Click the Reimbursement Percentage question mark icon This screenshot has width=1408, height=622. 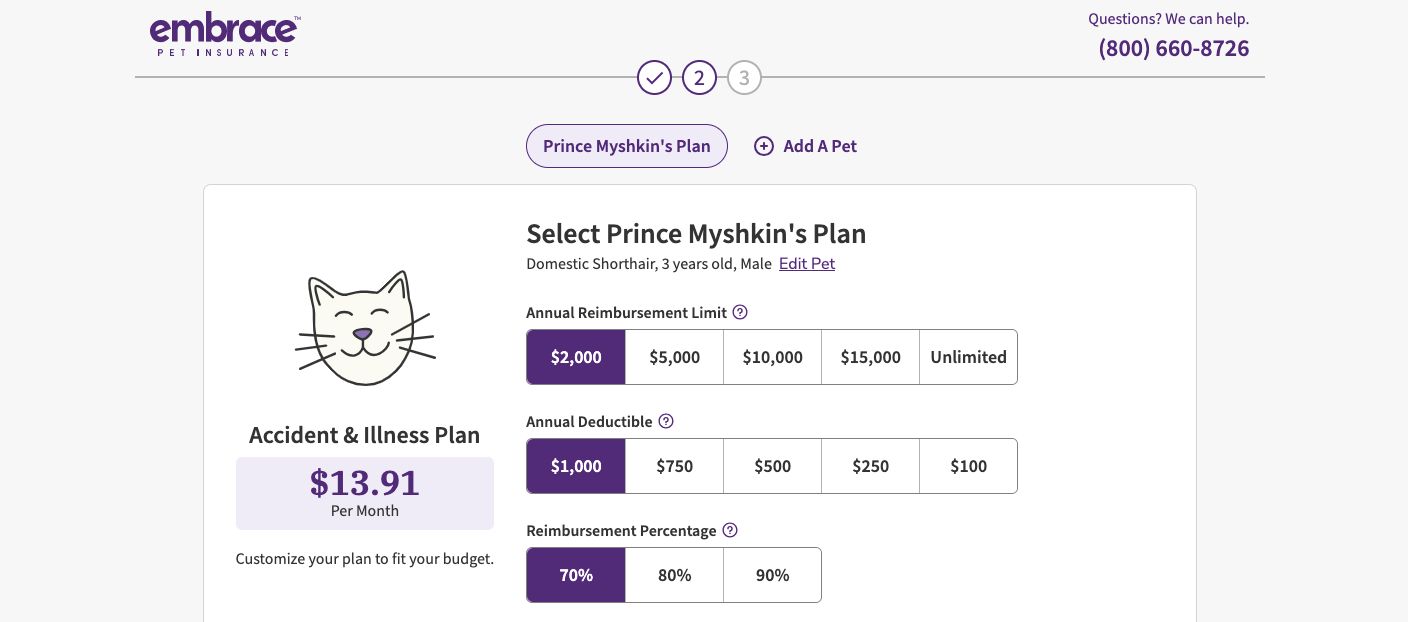pyautogui.click(x=730, y=530)
